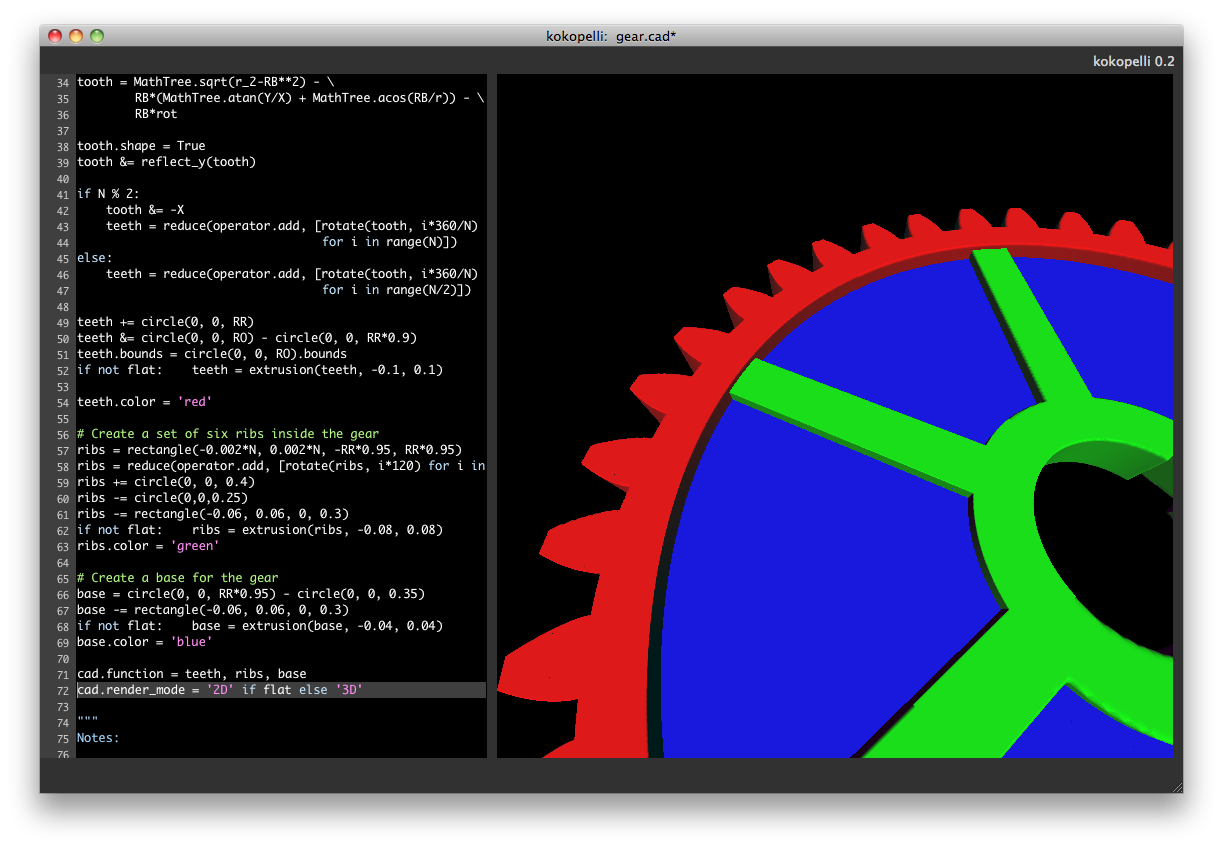Click line number 72 in the gutter
This screenshot has height=848, width=1223.
pos(62,690)
